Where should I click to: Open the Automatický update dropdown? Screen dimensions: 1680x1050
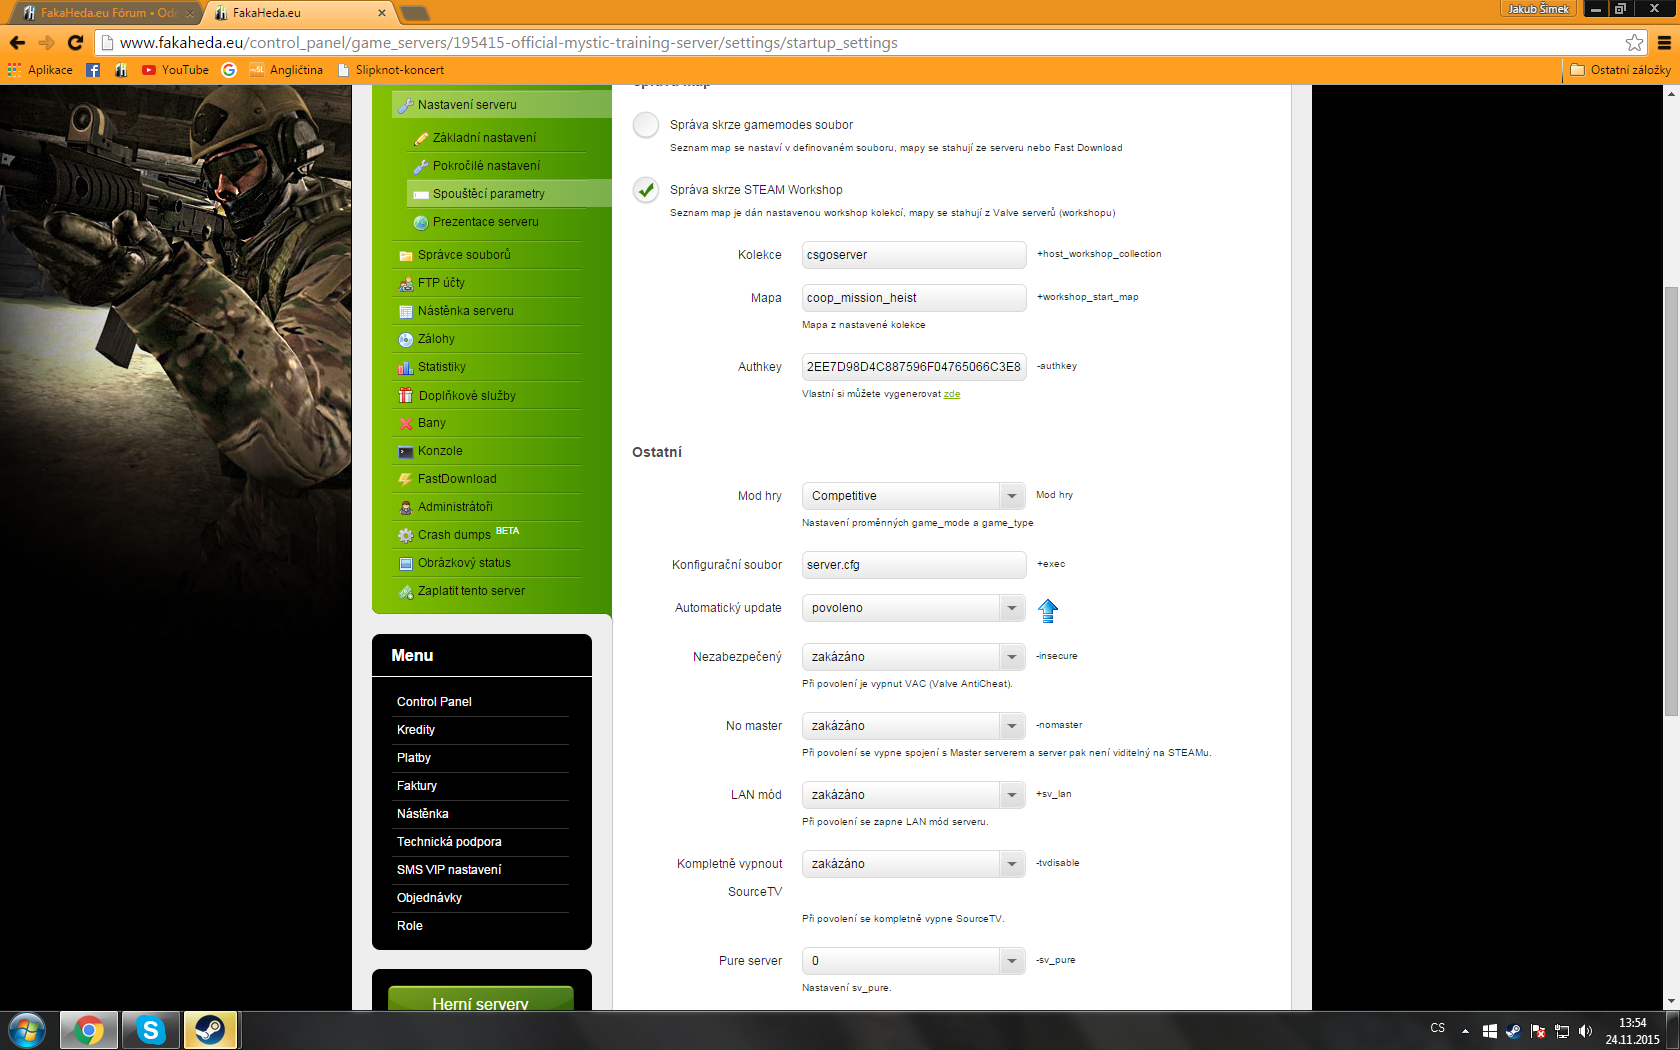point(914,608)
